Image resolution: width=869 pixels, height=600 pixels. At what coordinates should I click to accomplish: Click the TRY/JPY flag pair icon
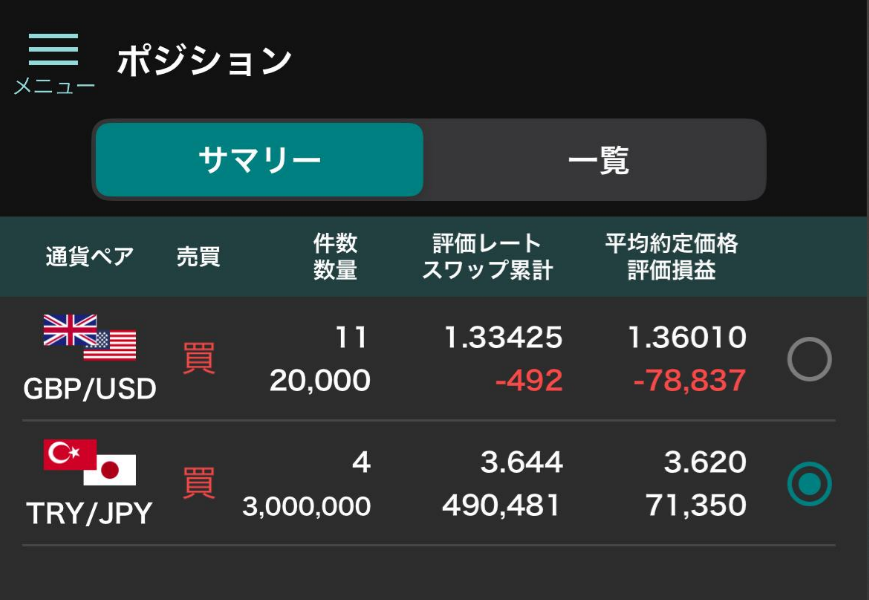tap(90, 462)
